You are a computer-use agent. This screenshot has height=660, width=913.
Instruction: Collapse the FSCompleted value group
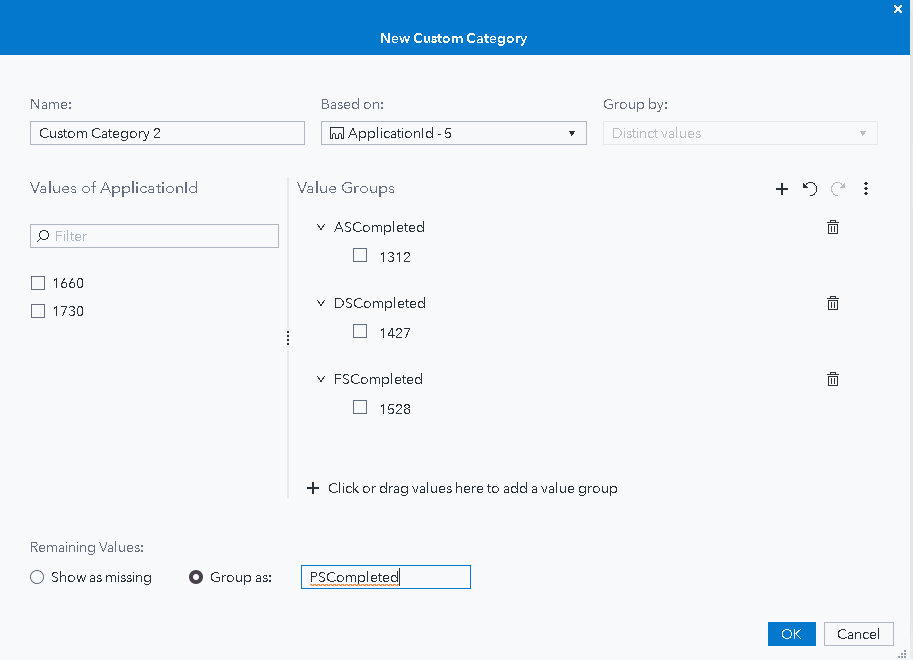pos(321,379)
